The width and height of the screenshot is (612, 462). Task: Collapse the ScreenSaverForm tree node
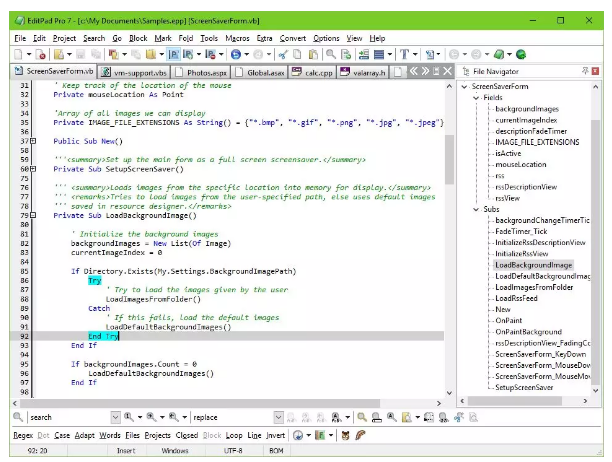(x=464, y=87)
